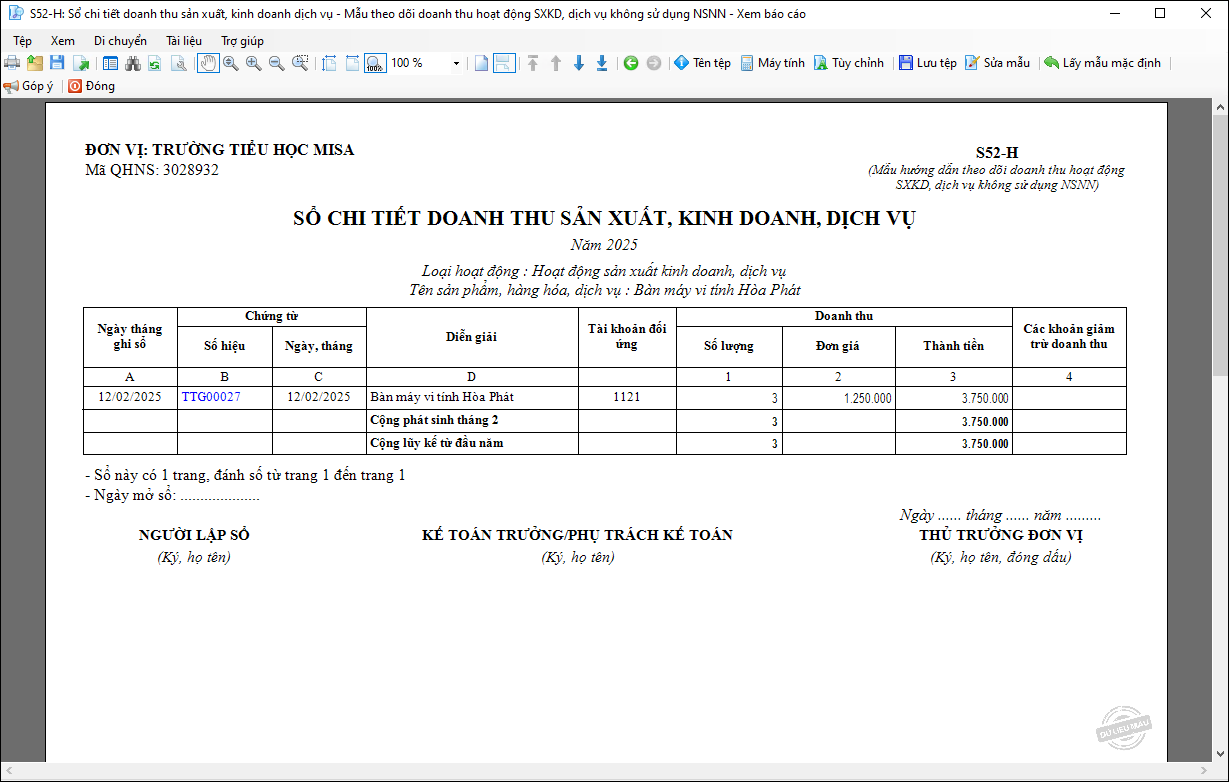Click column header 'Tài khoản đối ứng'

(627, 337)
